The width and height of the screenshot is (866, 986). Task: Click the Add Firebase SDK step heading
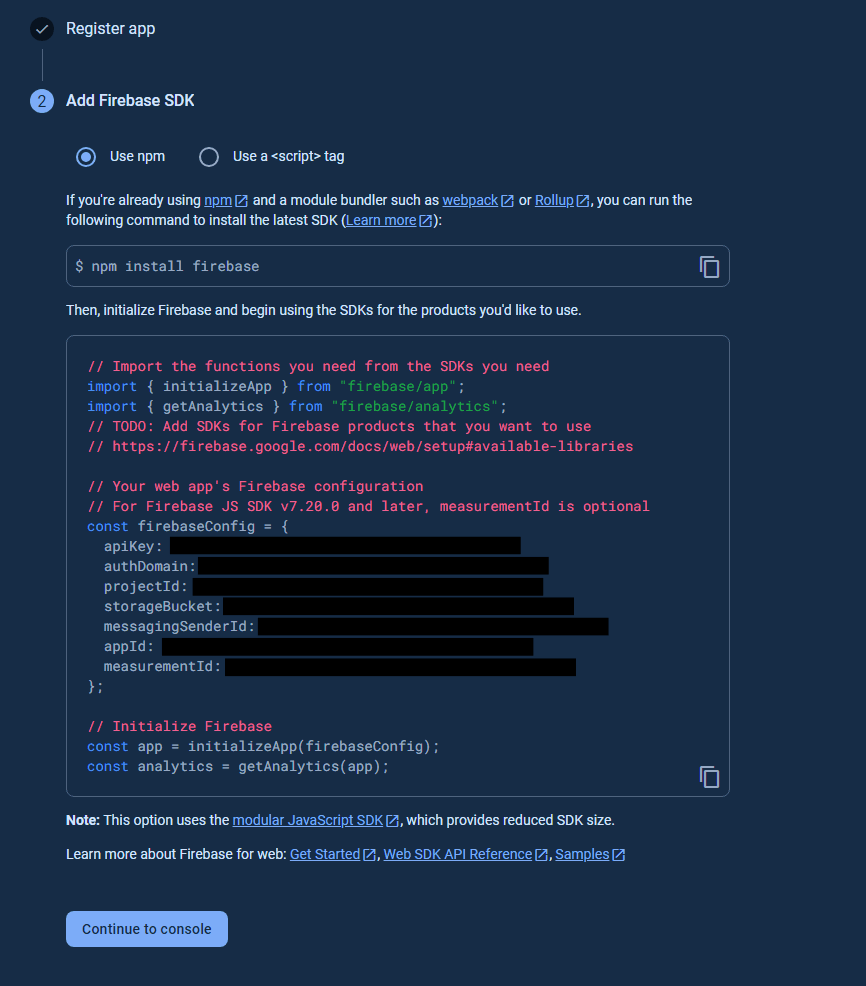130,101
